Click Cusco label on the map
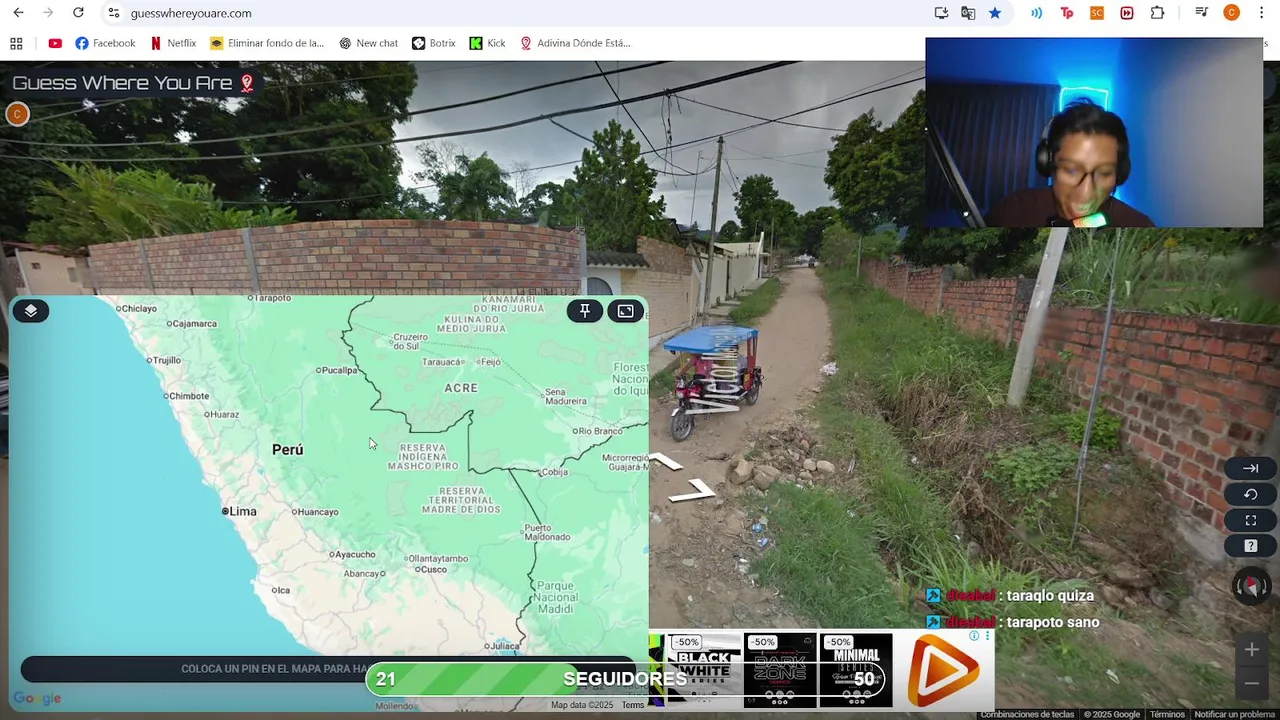The image size is (1280, 720). 433,569
